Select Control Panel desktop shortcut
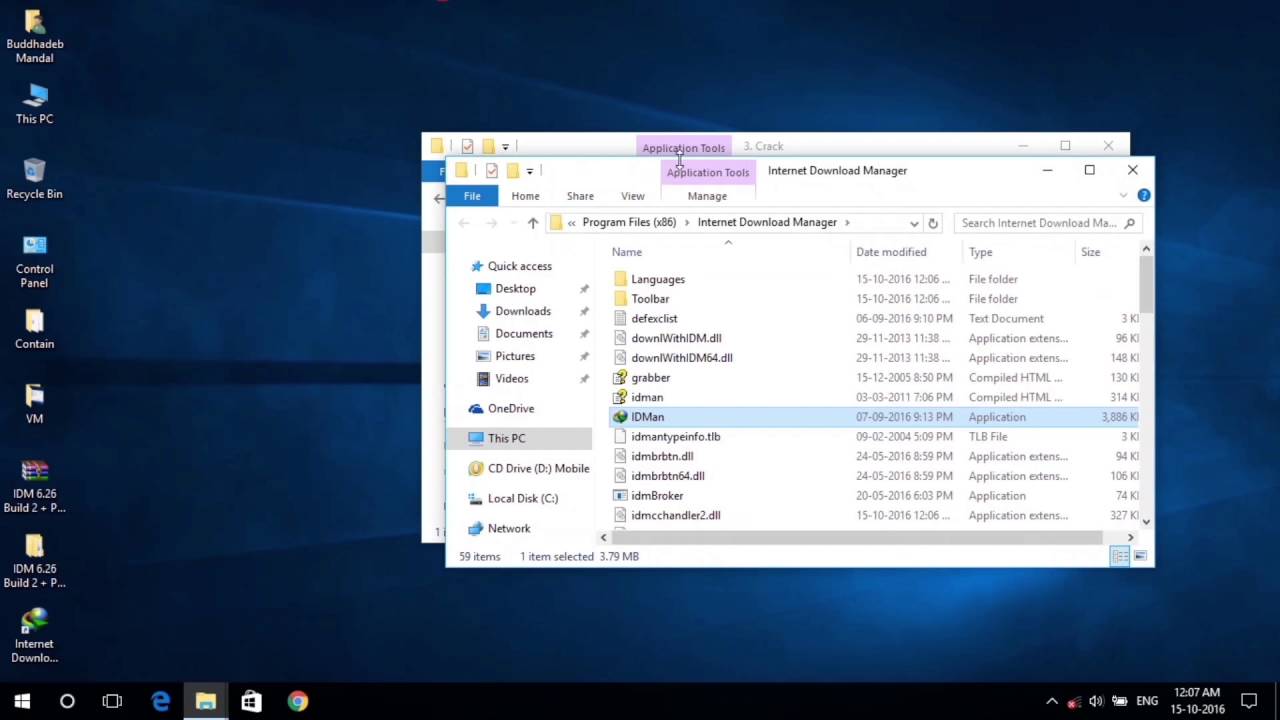 click(34, 261)
